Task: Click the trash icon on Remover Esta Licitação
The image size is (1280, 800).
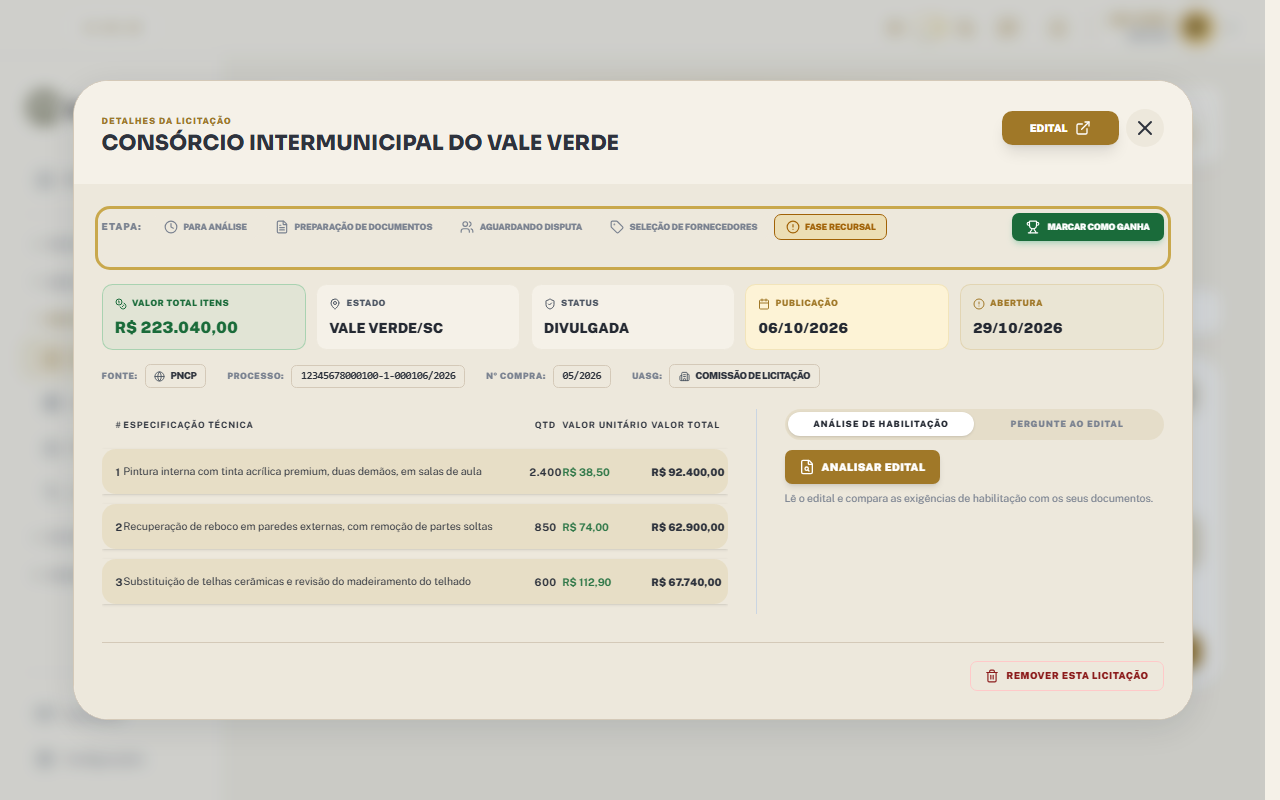Action: pyautogui.click(x=992, y=676)
